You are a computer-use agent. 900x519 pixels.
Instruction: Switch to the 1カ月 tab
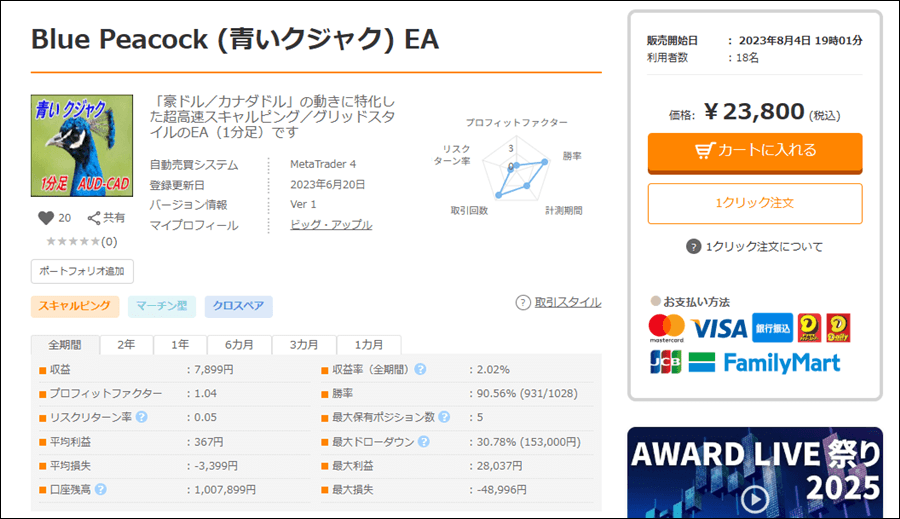(368, 344)
